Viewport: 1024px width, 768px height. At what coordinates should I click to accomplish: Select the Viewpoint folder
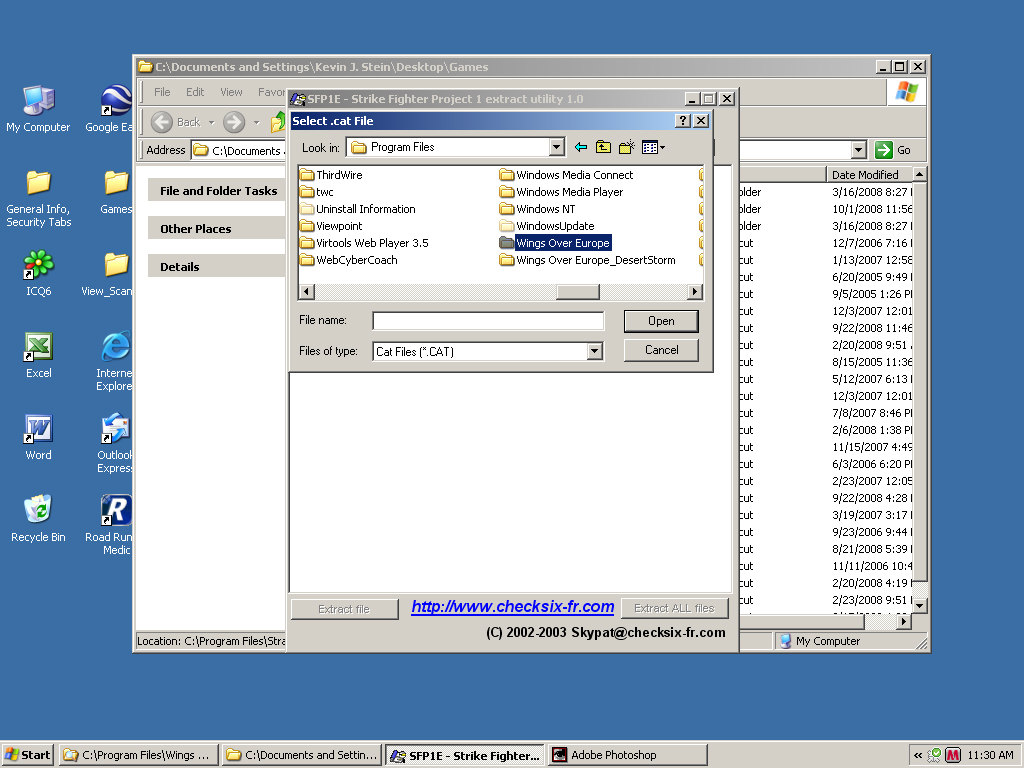[331, 226]
